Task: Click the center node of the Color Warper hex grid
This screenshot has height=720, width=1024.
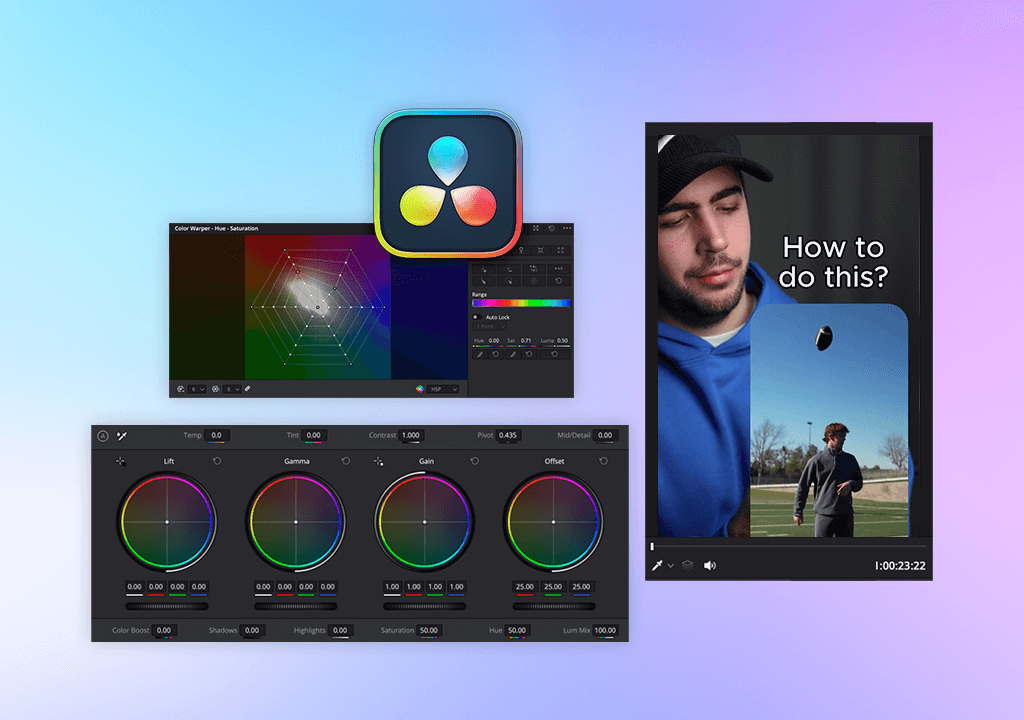Action: click(x=318, y=307)
